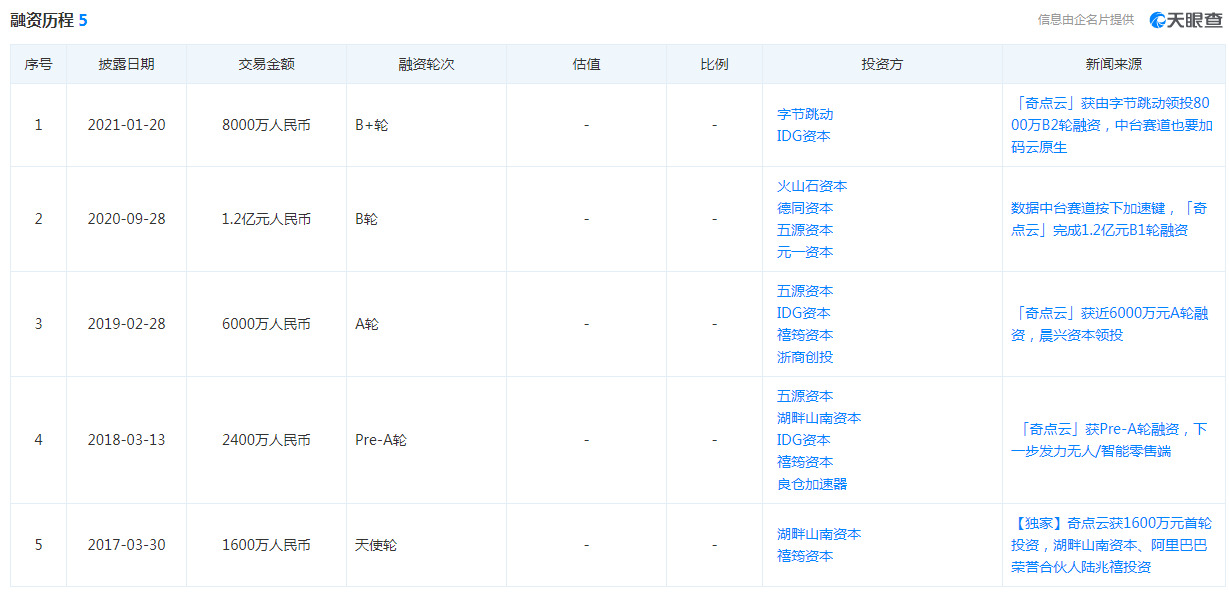Open the 字节跳动 investor link
The height and width of the screenshot is (597, 1229).
[805, 114]
